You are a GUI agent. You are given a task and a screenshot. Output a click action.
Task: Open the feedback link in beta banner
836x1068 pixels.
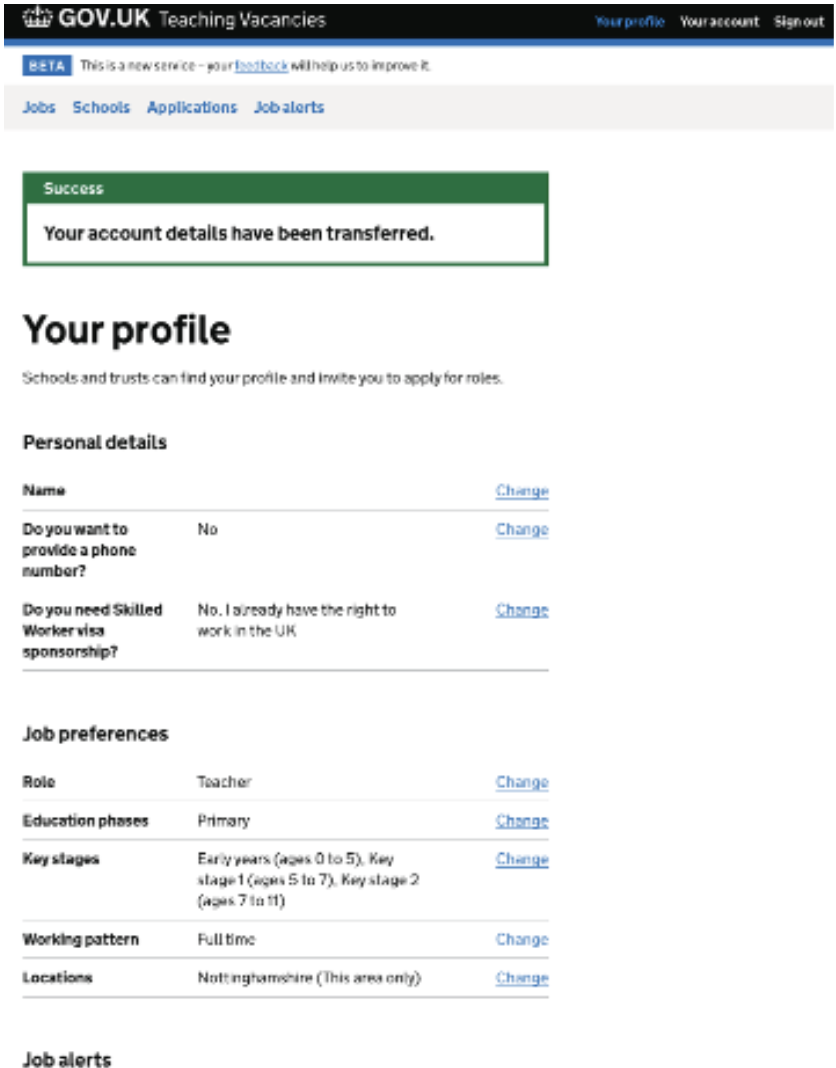pos(261,67)
